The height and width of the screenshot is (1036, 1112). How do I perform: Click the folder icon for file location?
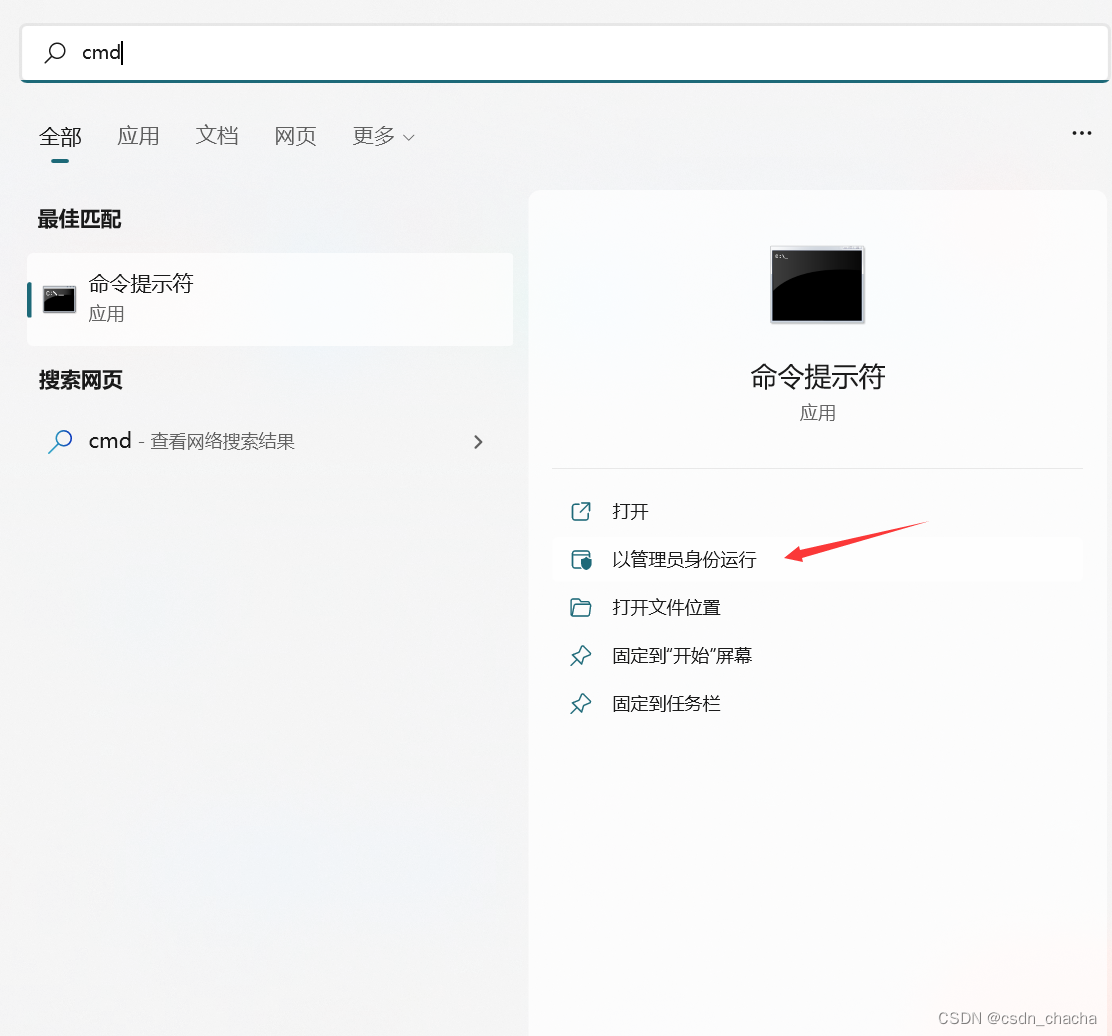click(581, 608)
